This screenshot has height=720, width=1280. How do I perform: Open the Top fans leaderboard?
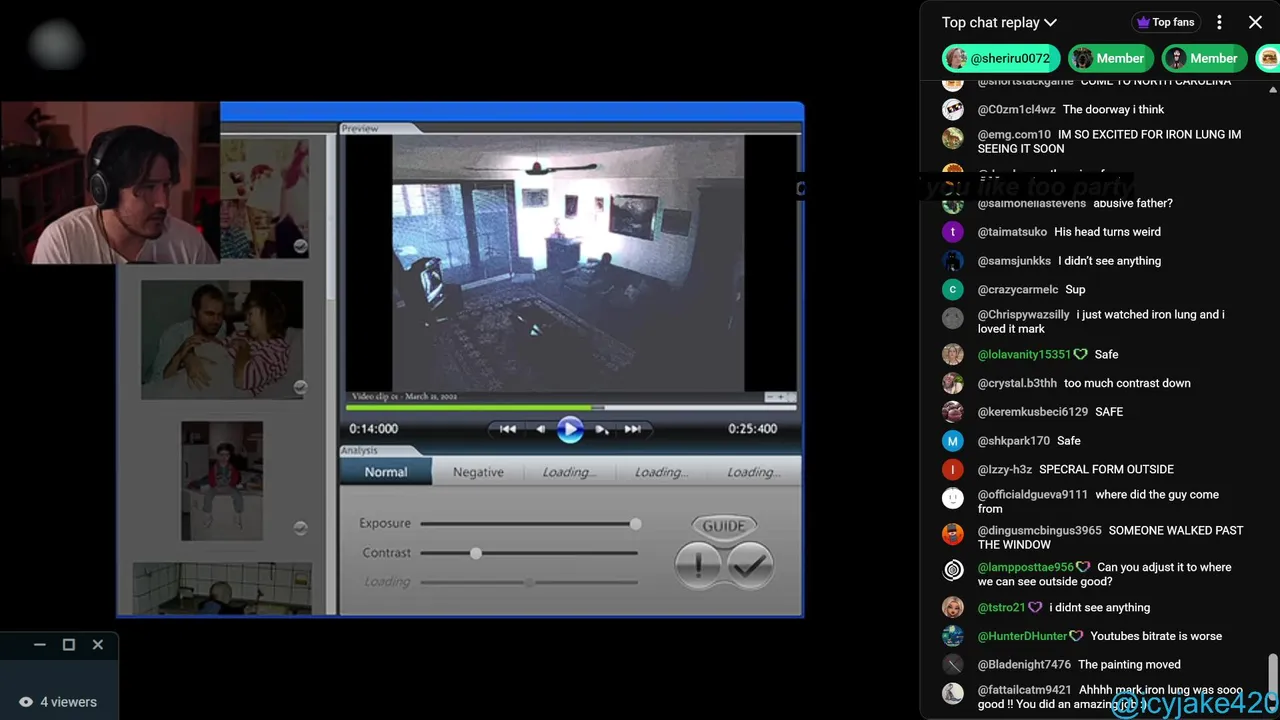tap(1165, 22)
